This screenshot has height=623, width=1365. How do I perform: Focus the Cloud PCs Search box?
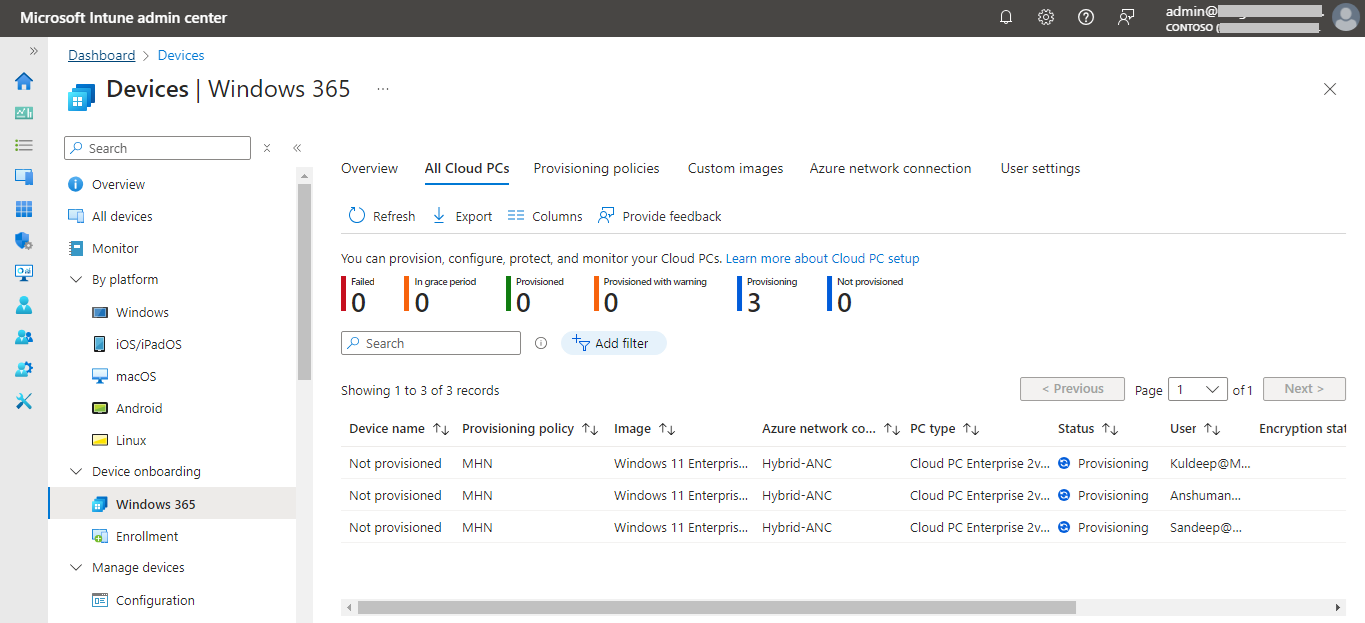tap(431, 343)
